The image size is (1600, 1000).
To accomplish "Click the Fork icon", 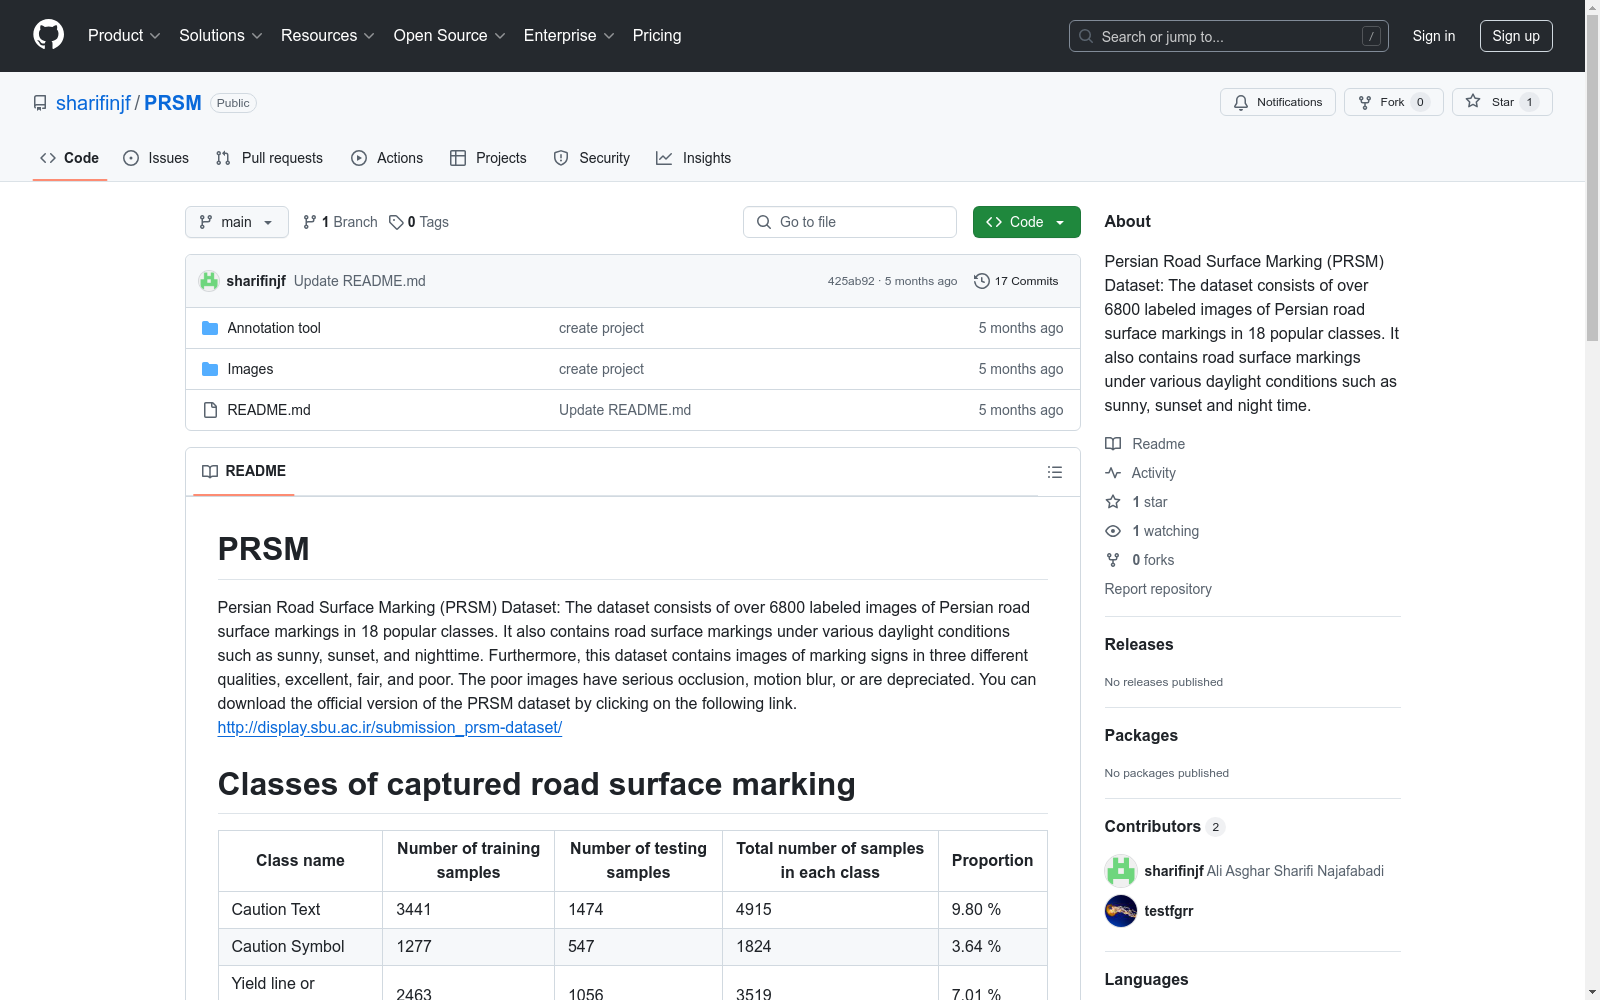I will pyautogui.click(x=1365, y=102).
